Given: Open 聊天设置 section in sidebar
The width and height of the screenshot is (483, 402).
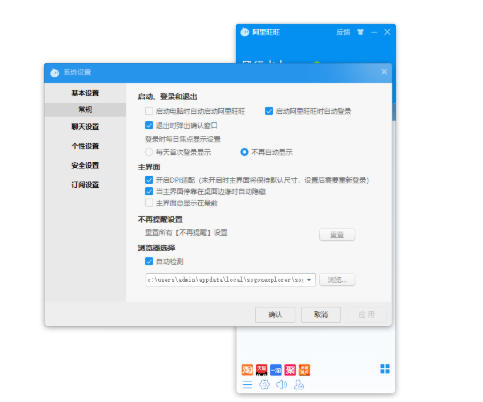Looking at the screenshot, I should 85,127.
